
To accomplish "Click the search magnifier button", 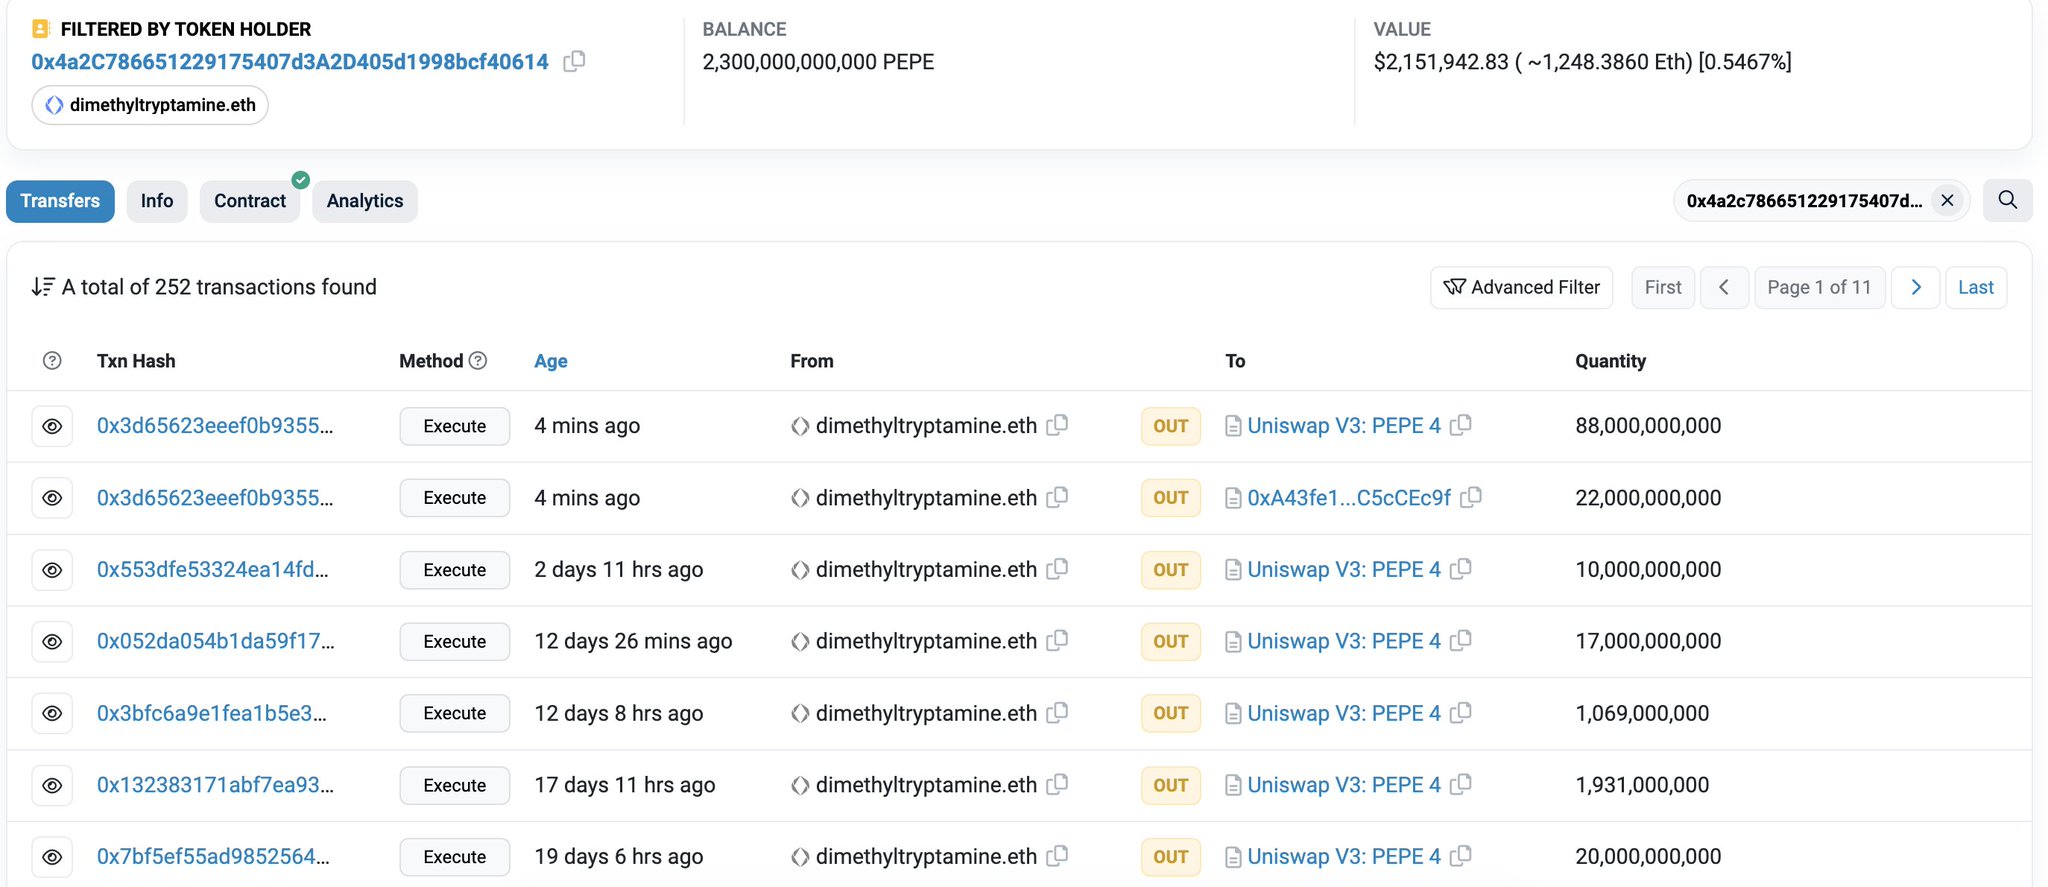I will (2007, 200).
